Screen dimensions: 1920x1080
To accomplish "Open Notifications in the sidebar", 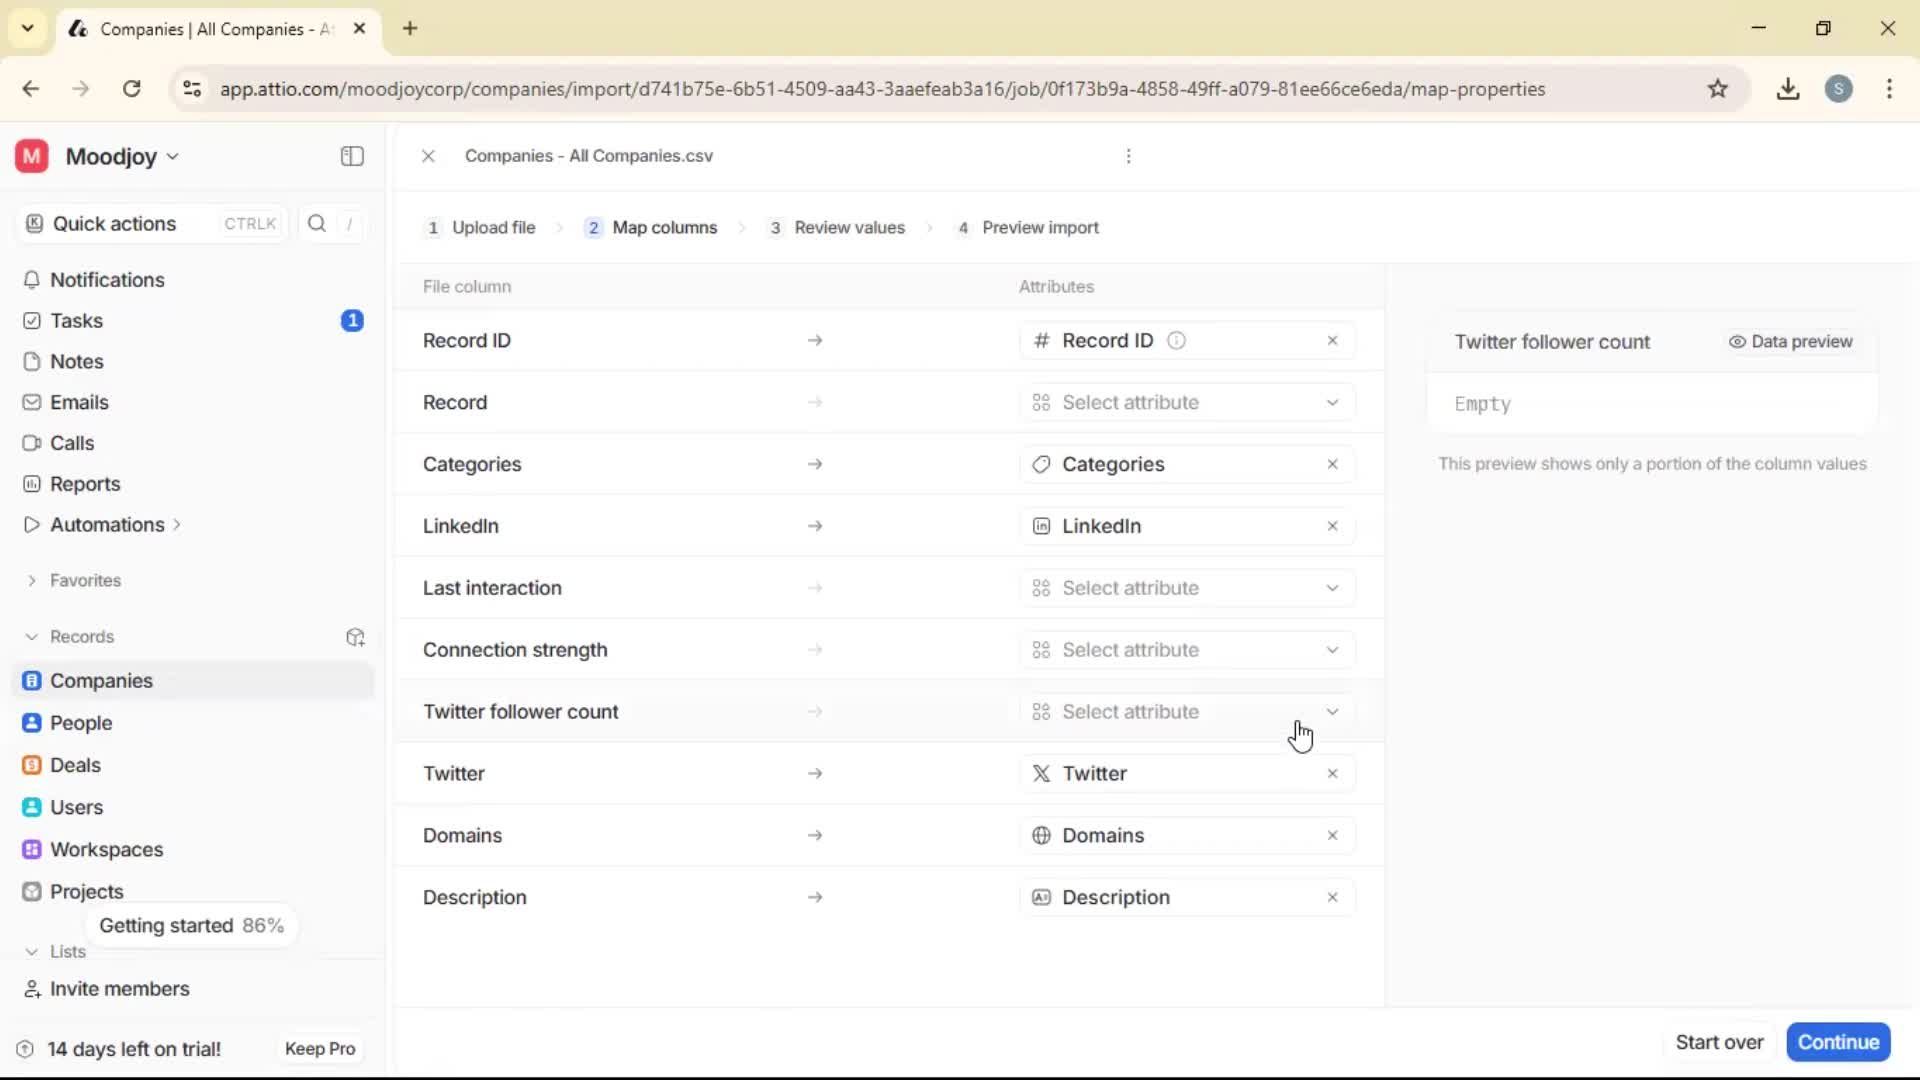I will (x=106, y=280).
